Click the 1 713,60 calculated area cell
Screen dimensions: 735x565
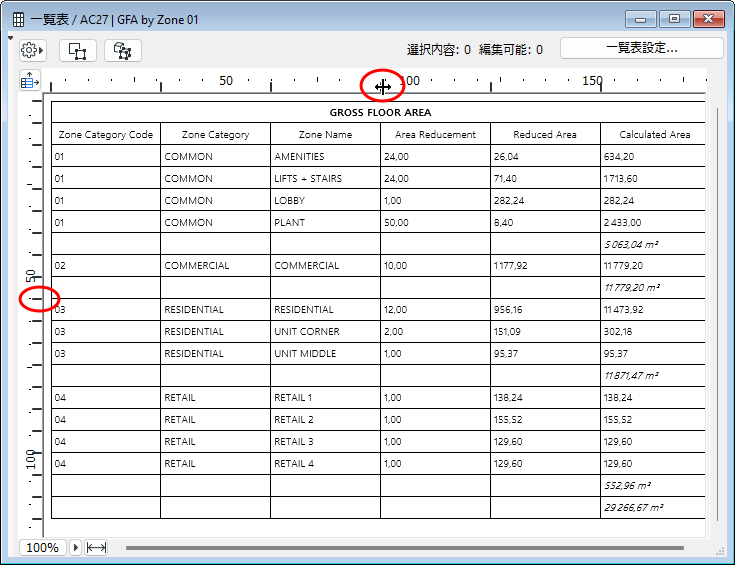pyautogui.click(x=653, y=178)
